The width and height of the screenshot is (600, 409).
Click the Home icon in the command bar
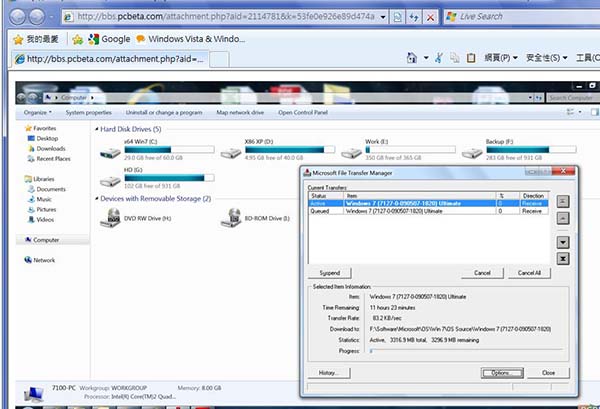tap(412, 58)
